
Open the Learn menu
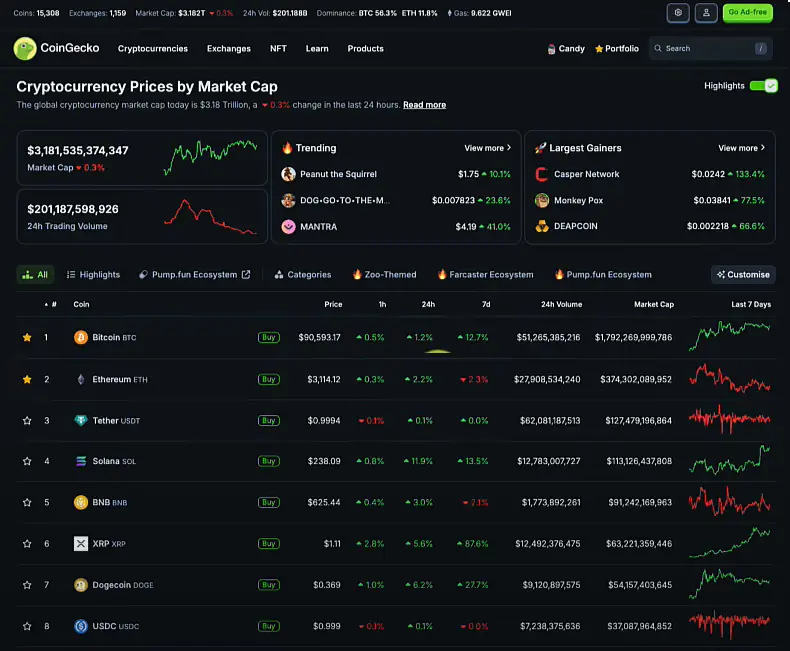coord(317,49)
